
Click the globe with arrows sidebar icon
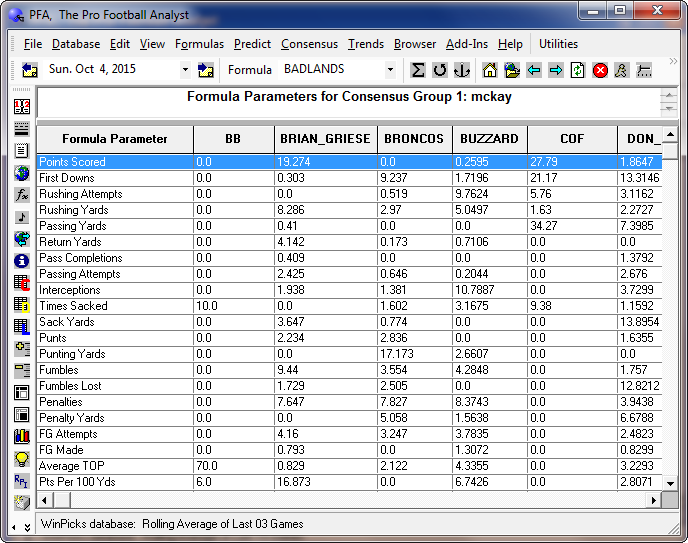[22, 239]
